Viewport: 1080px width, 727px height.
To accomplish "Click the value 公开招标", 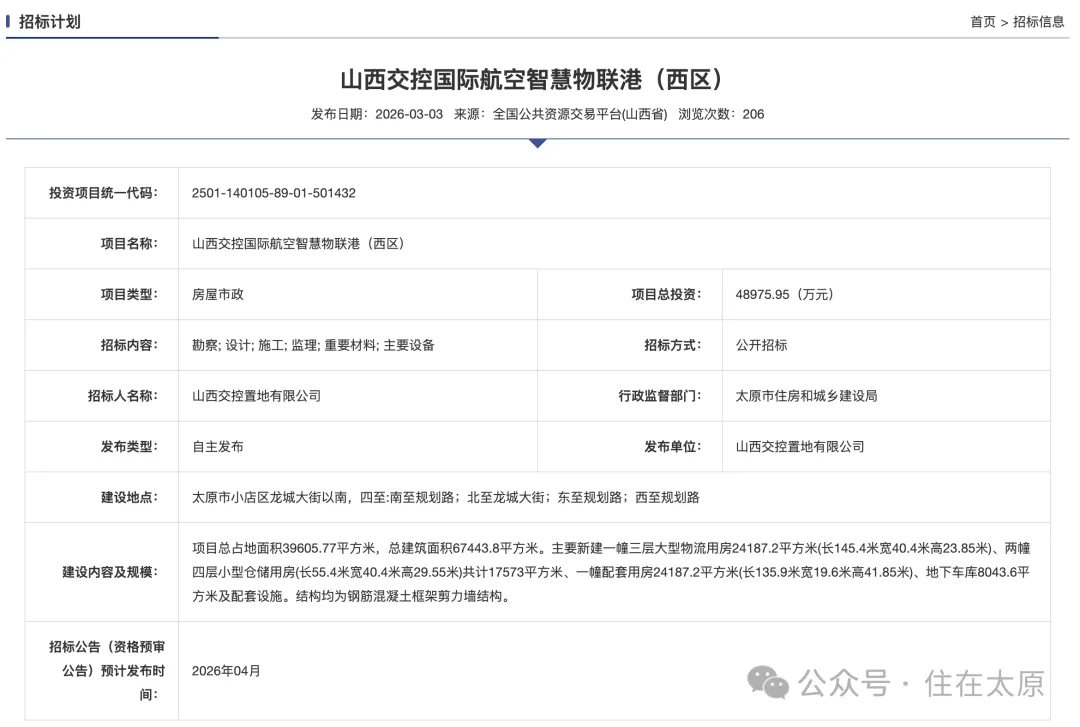I will pos(761,345).
